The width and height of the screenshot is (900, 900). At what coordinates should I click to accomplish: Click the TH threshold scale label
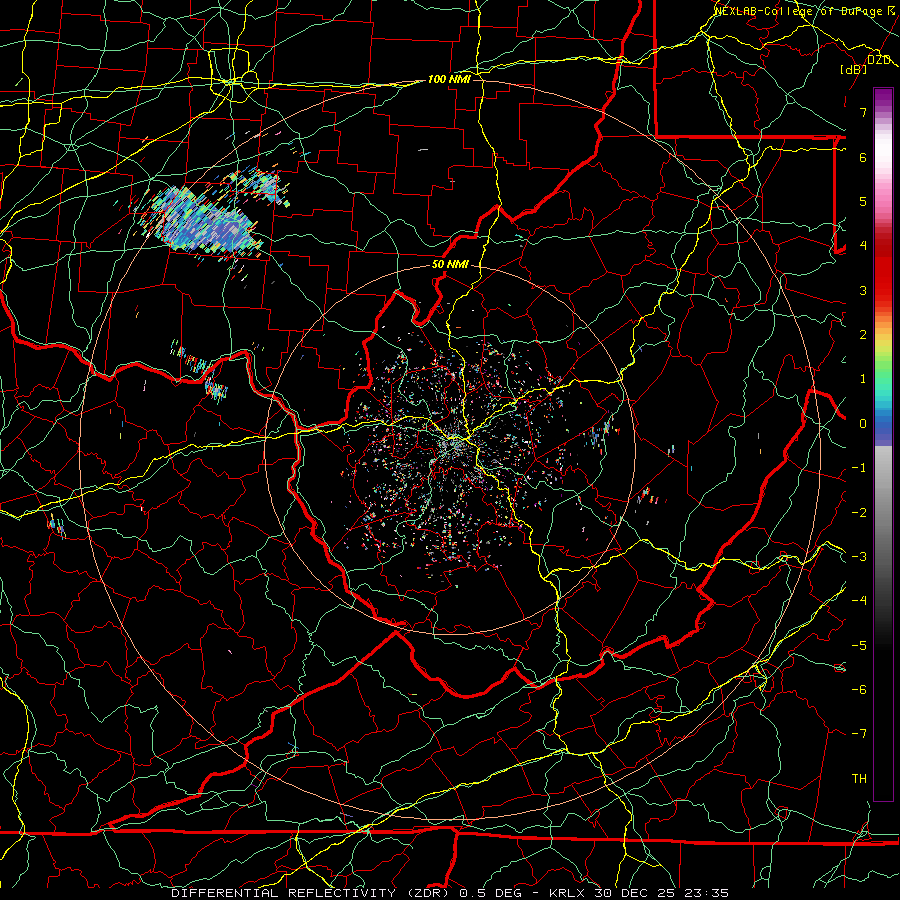(859, 779)
